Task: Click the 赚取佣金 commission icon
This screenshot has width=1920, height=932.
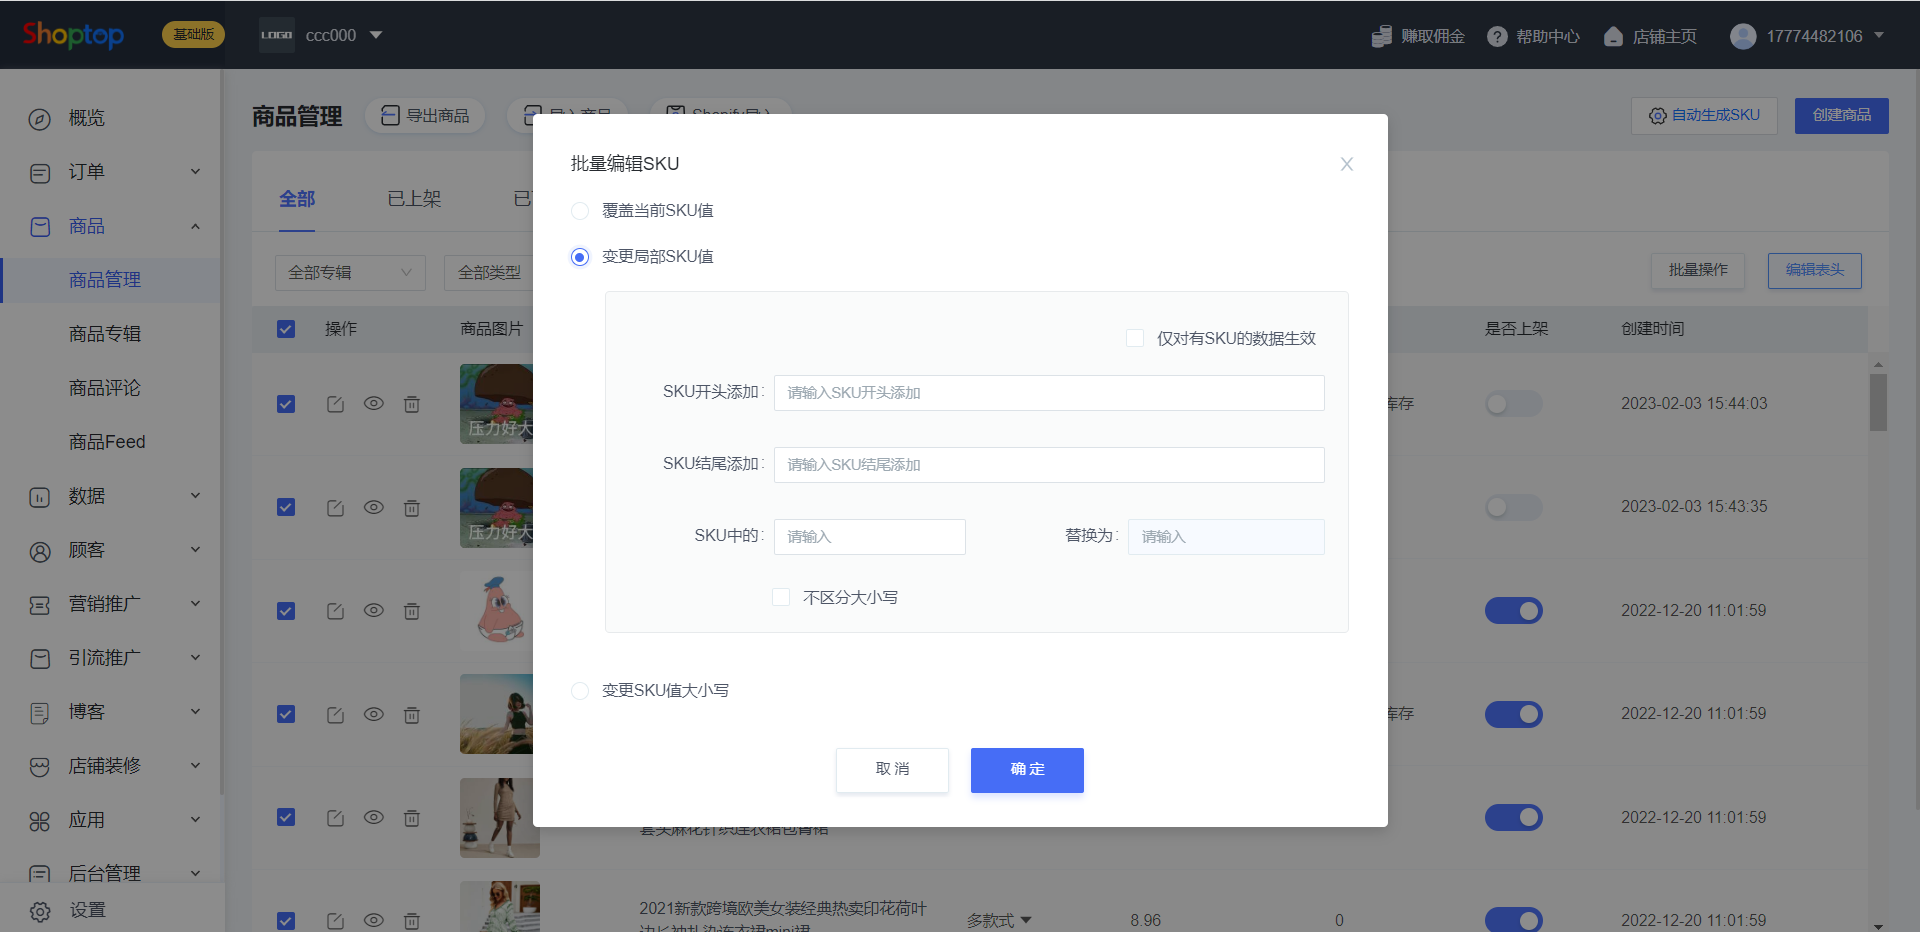Action: tap(1381, 37)
